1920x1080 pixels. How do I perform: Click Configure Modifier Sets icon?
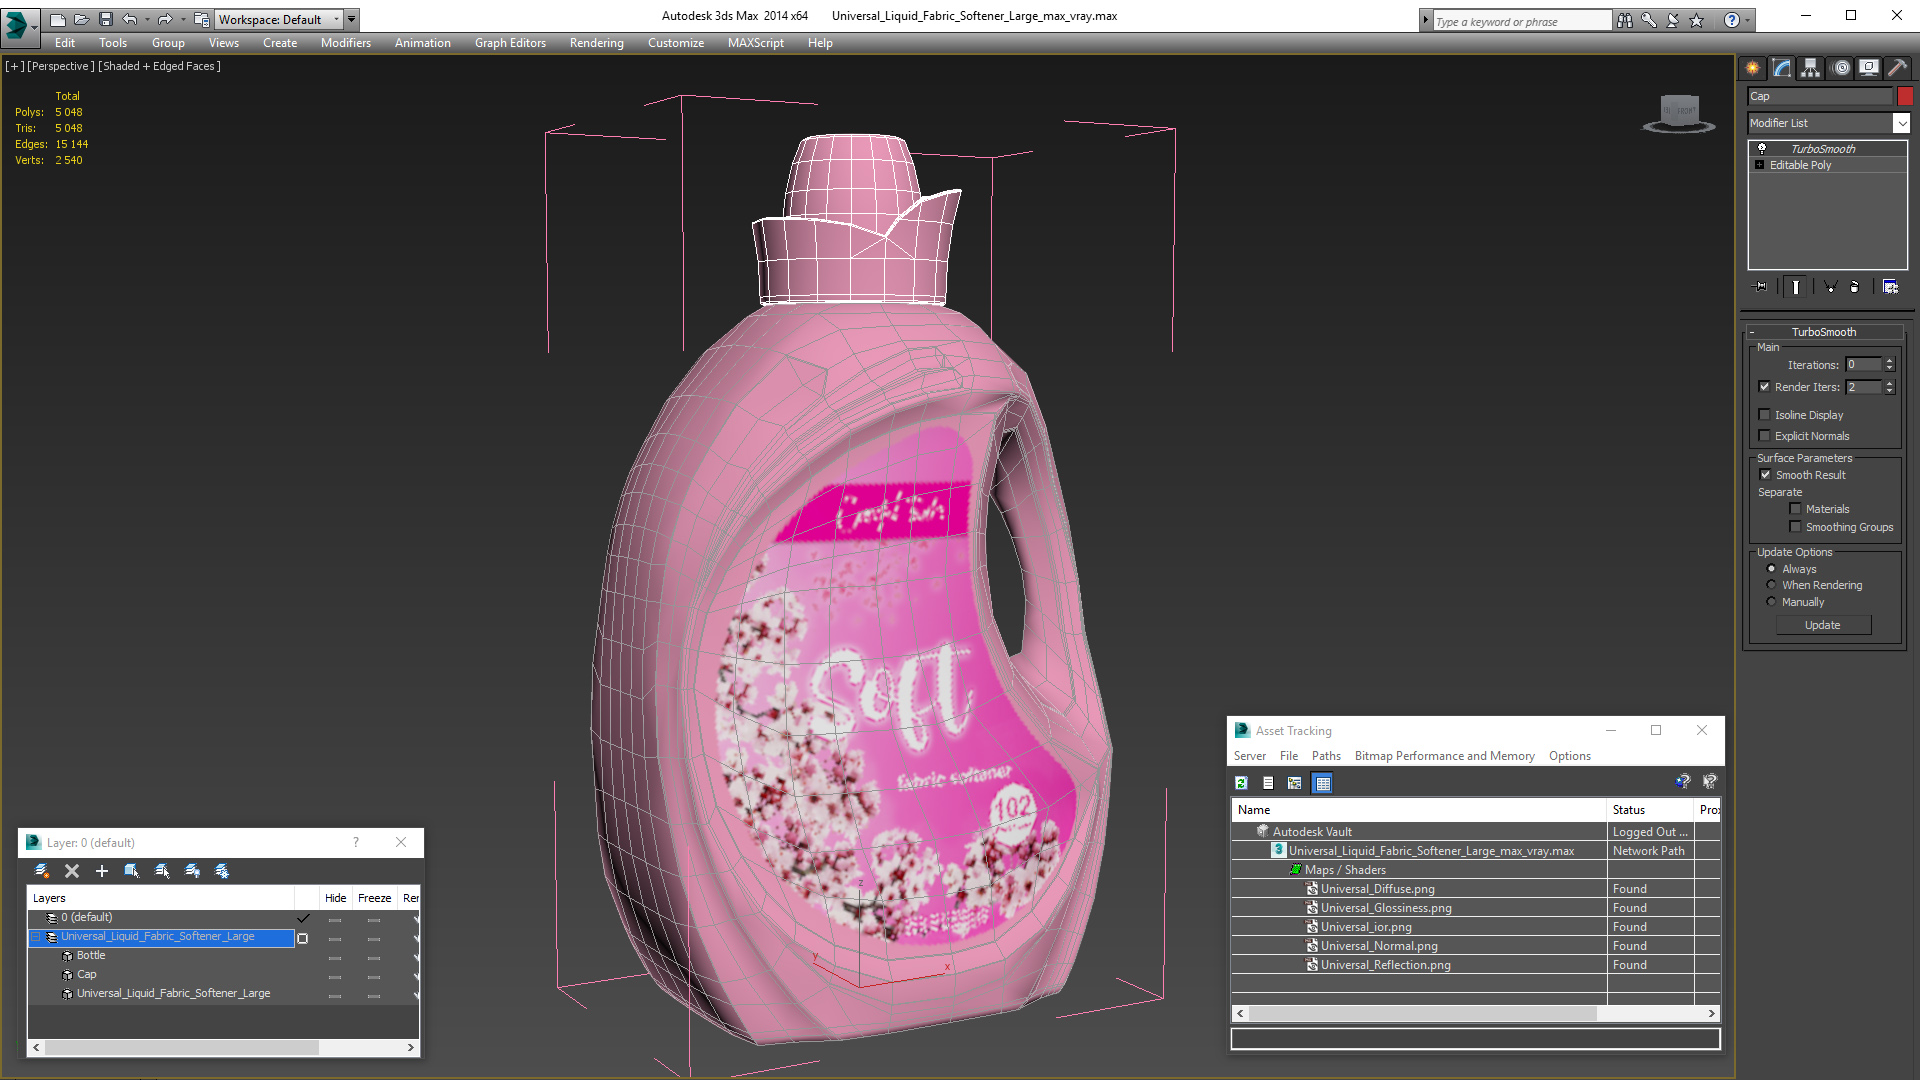[x=1890, y=287]
